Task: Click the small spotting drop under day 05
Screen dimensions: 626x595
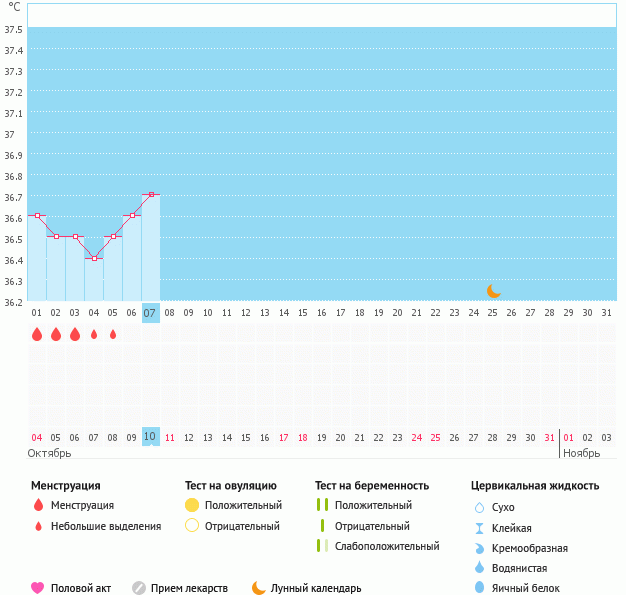Action: tap(113, 334)
